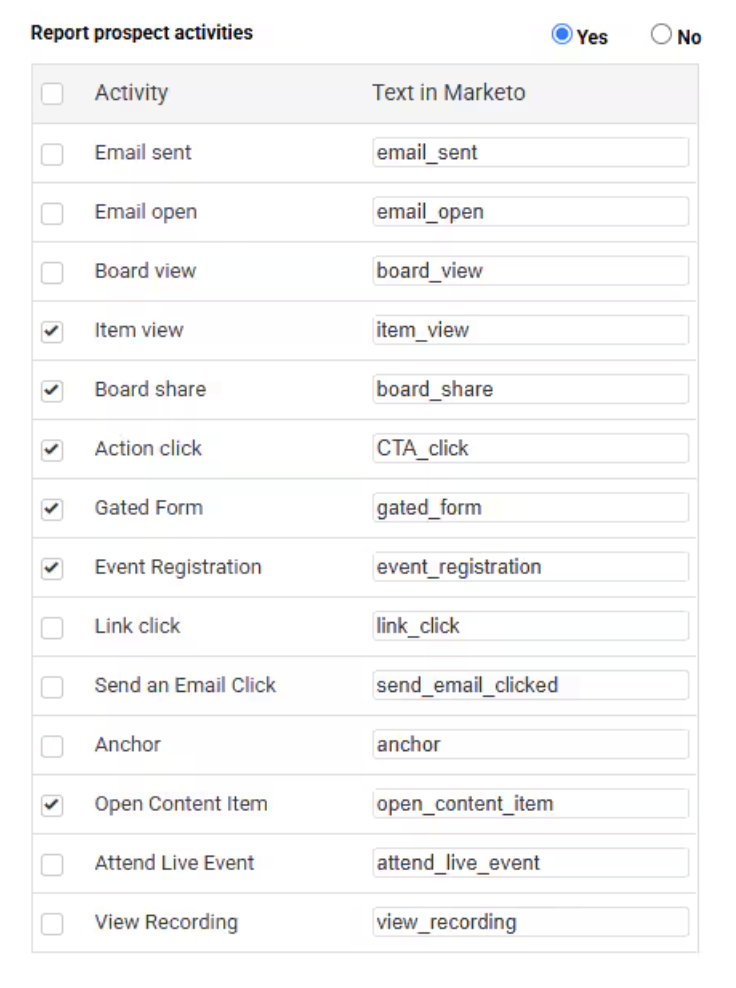The width and height of the screenshot is (736, 988).
Task: Check the Send an Email Click box
Action: [52, 686]
